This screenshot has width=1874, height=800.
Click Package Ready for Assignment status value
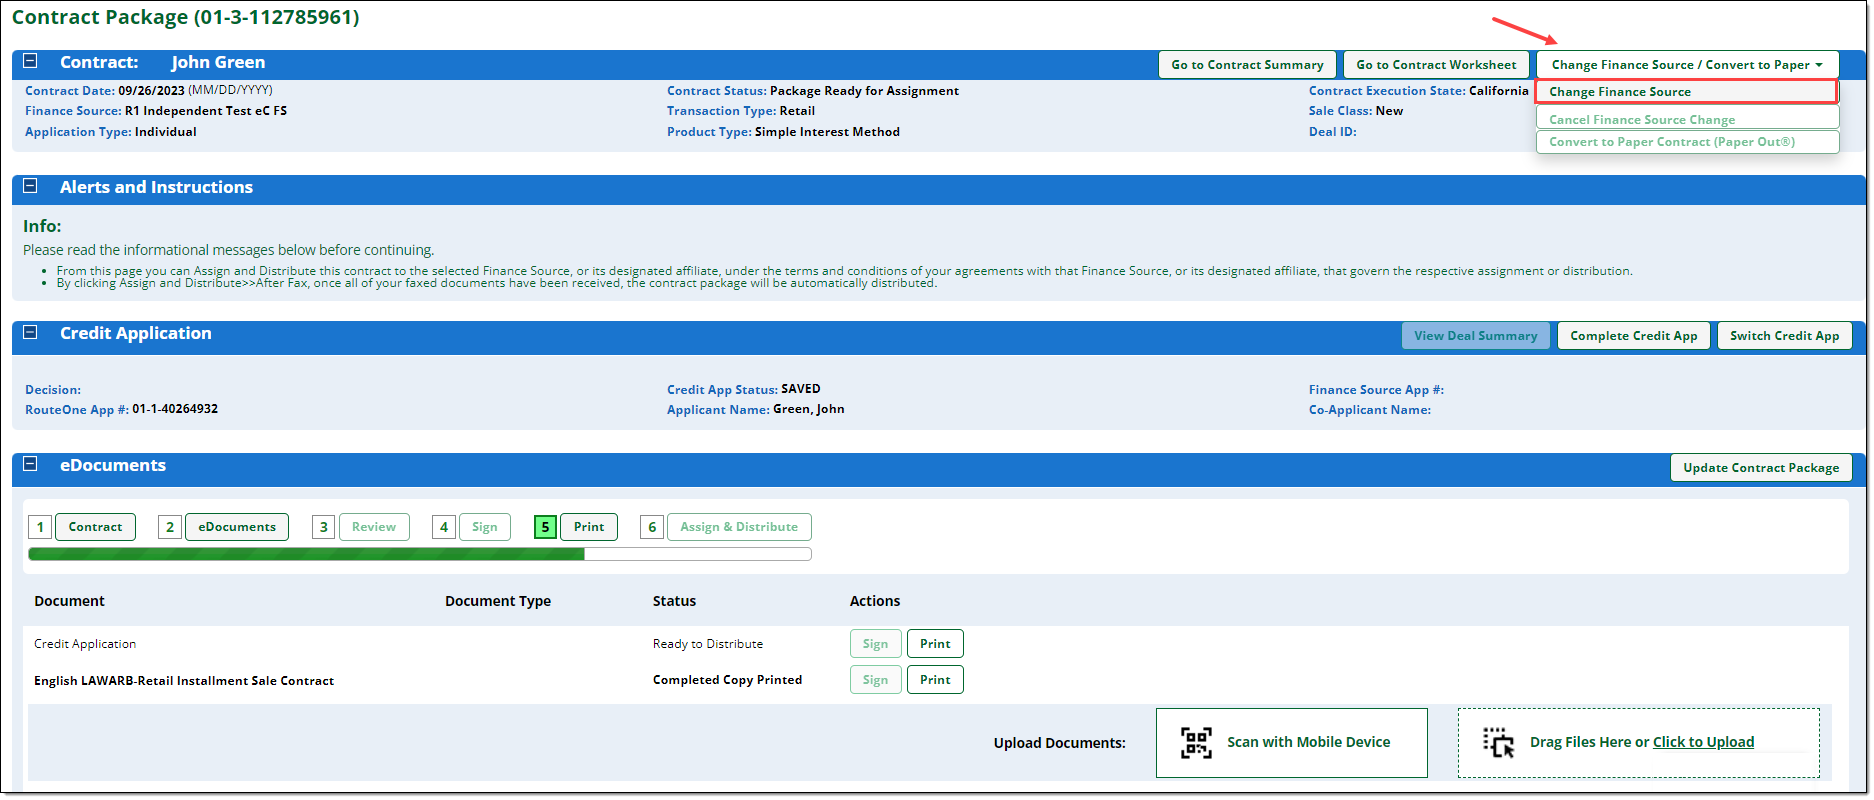(864, 91)
